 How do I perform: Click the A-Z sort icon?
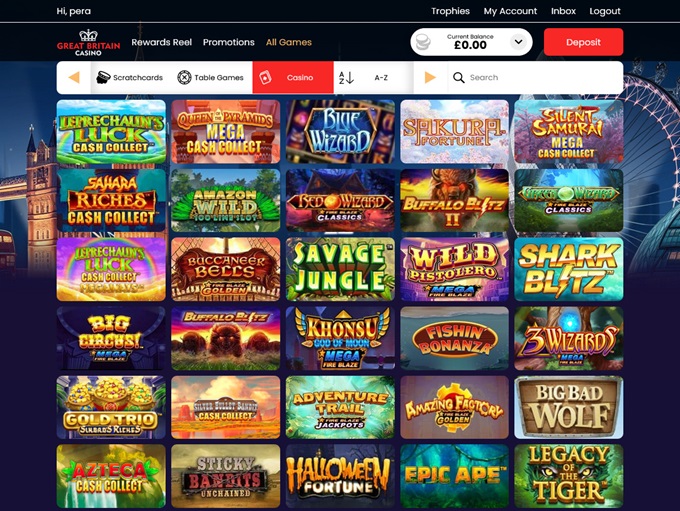pyautogui.click(x=346, y=78)
